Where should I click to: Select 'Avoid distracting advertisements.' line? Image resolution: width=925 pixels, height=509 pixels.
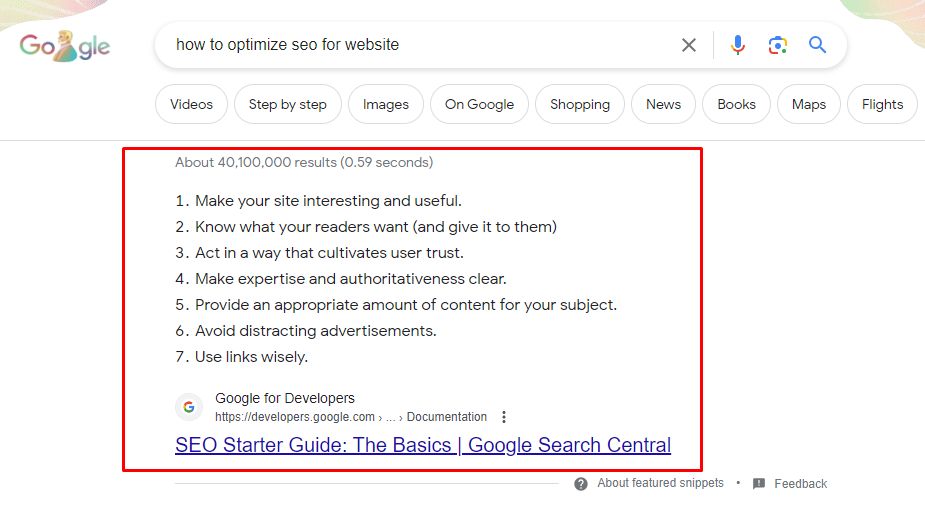[316, 331]
